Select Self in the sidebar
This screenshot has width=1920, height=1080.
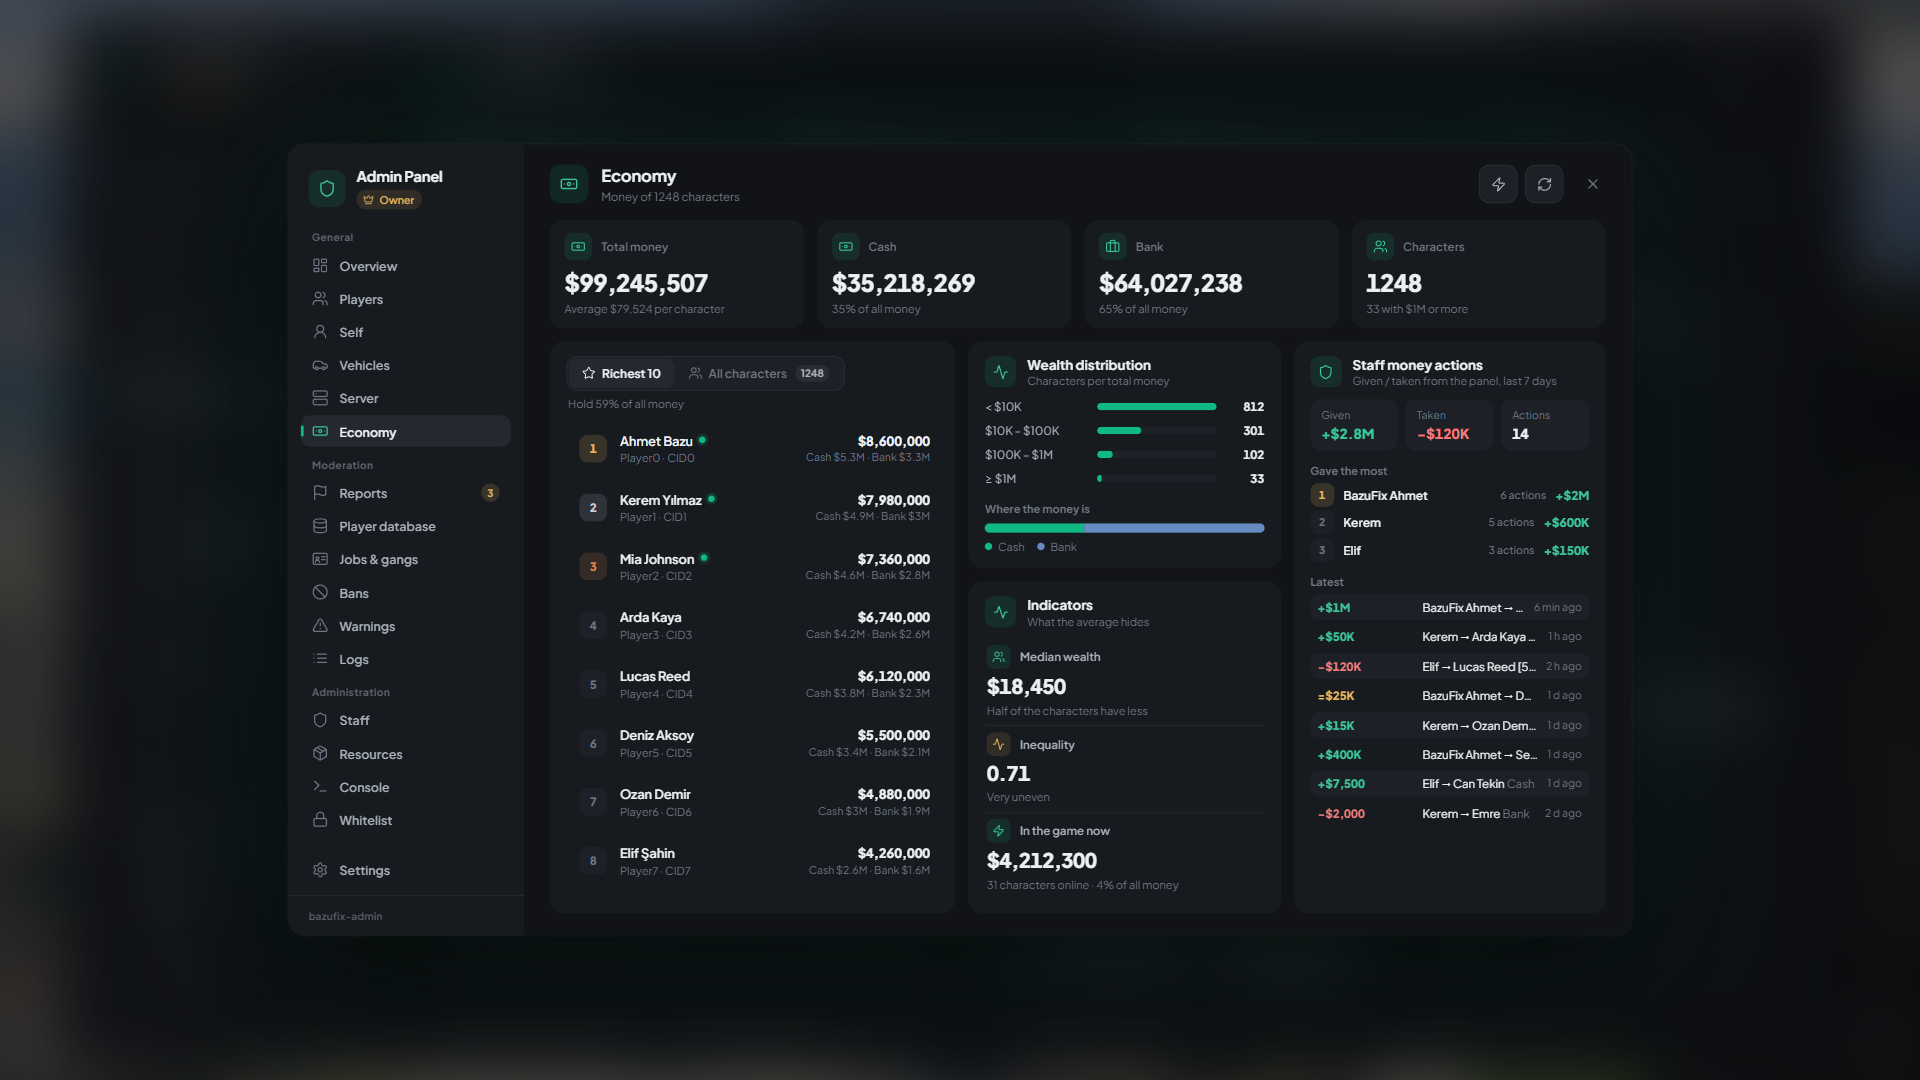406,332
